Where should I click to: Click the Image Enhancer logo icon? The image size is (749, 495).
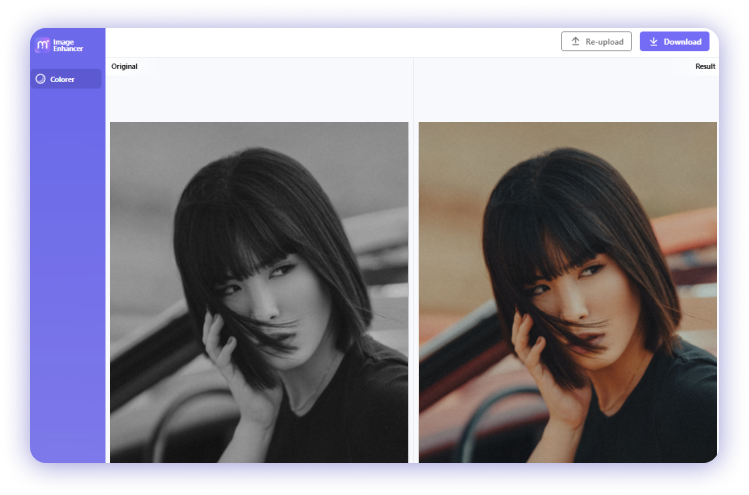[x=41, y=45]
